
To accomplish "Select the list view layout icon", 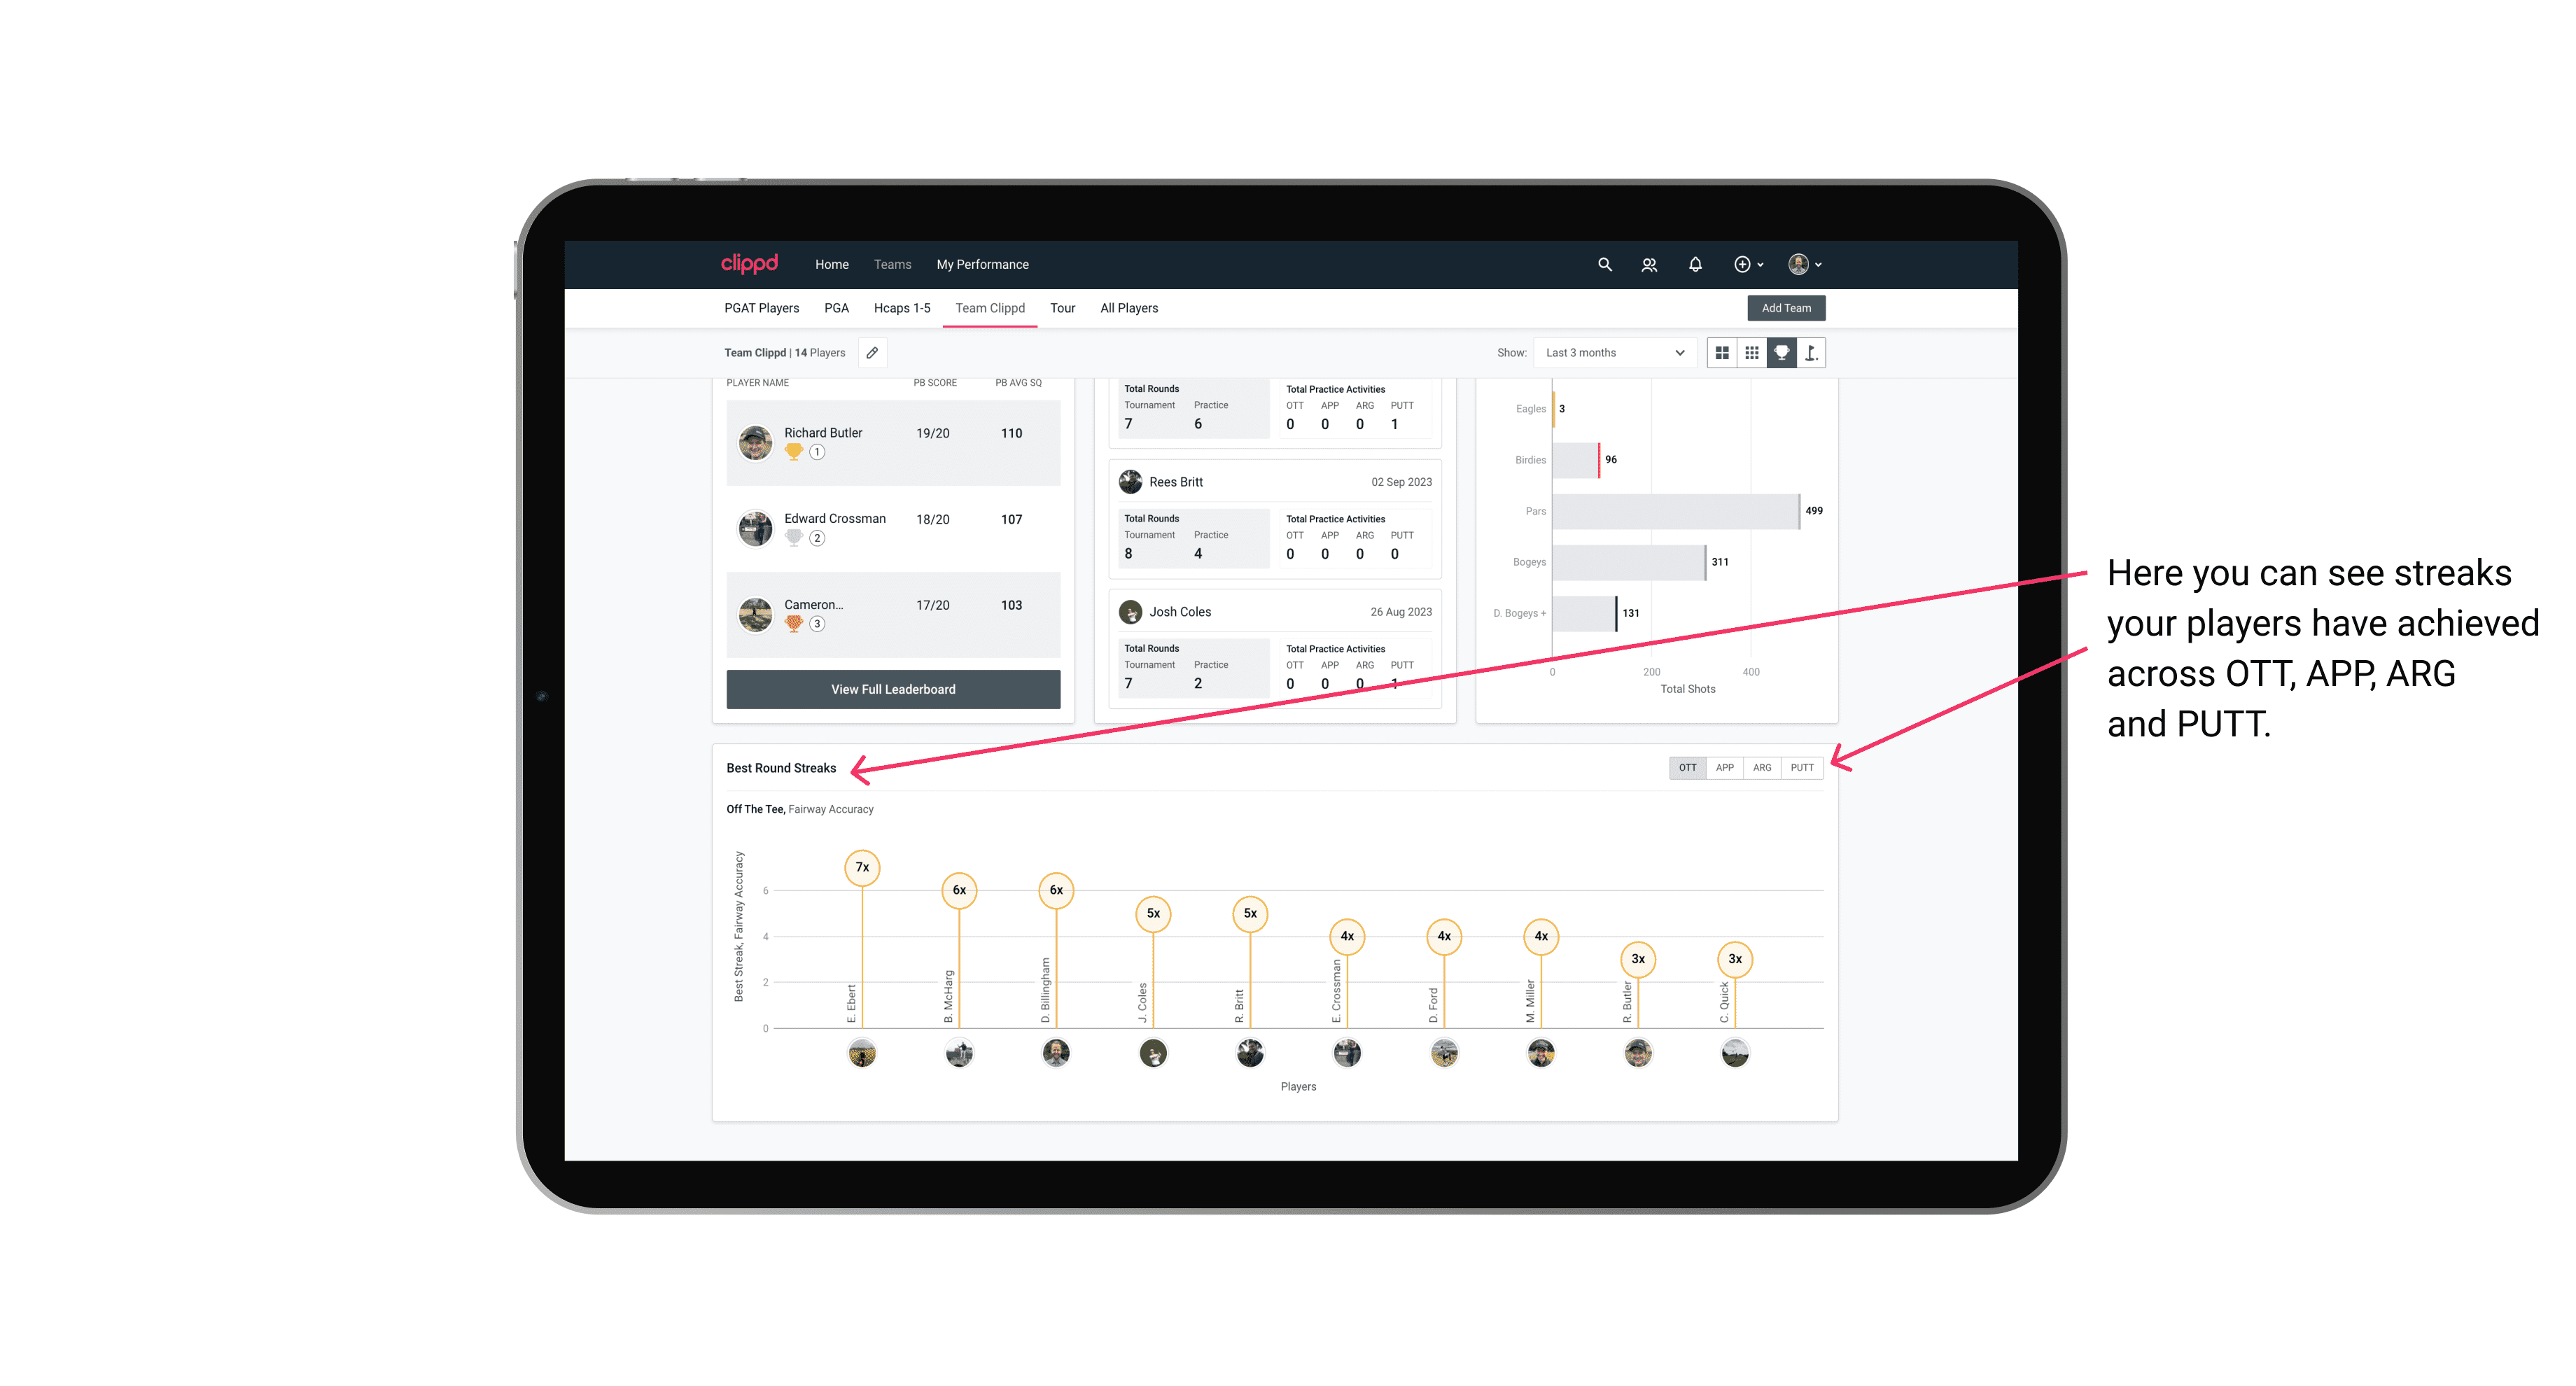I will (x=1753, y=353).
